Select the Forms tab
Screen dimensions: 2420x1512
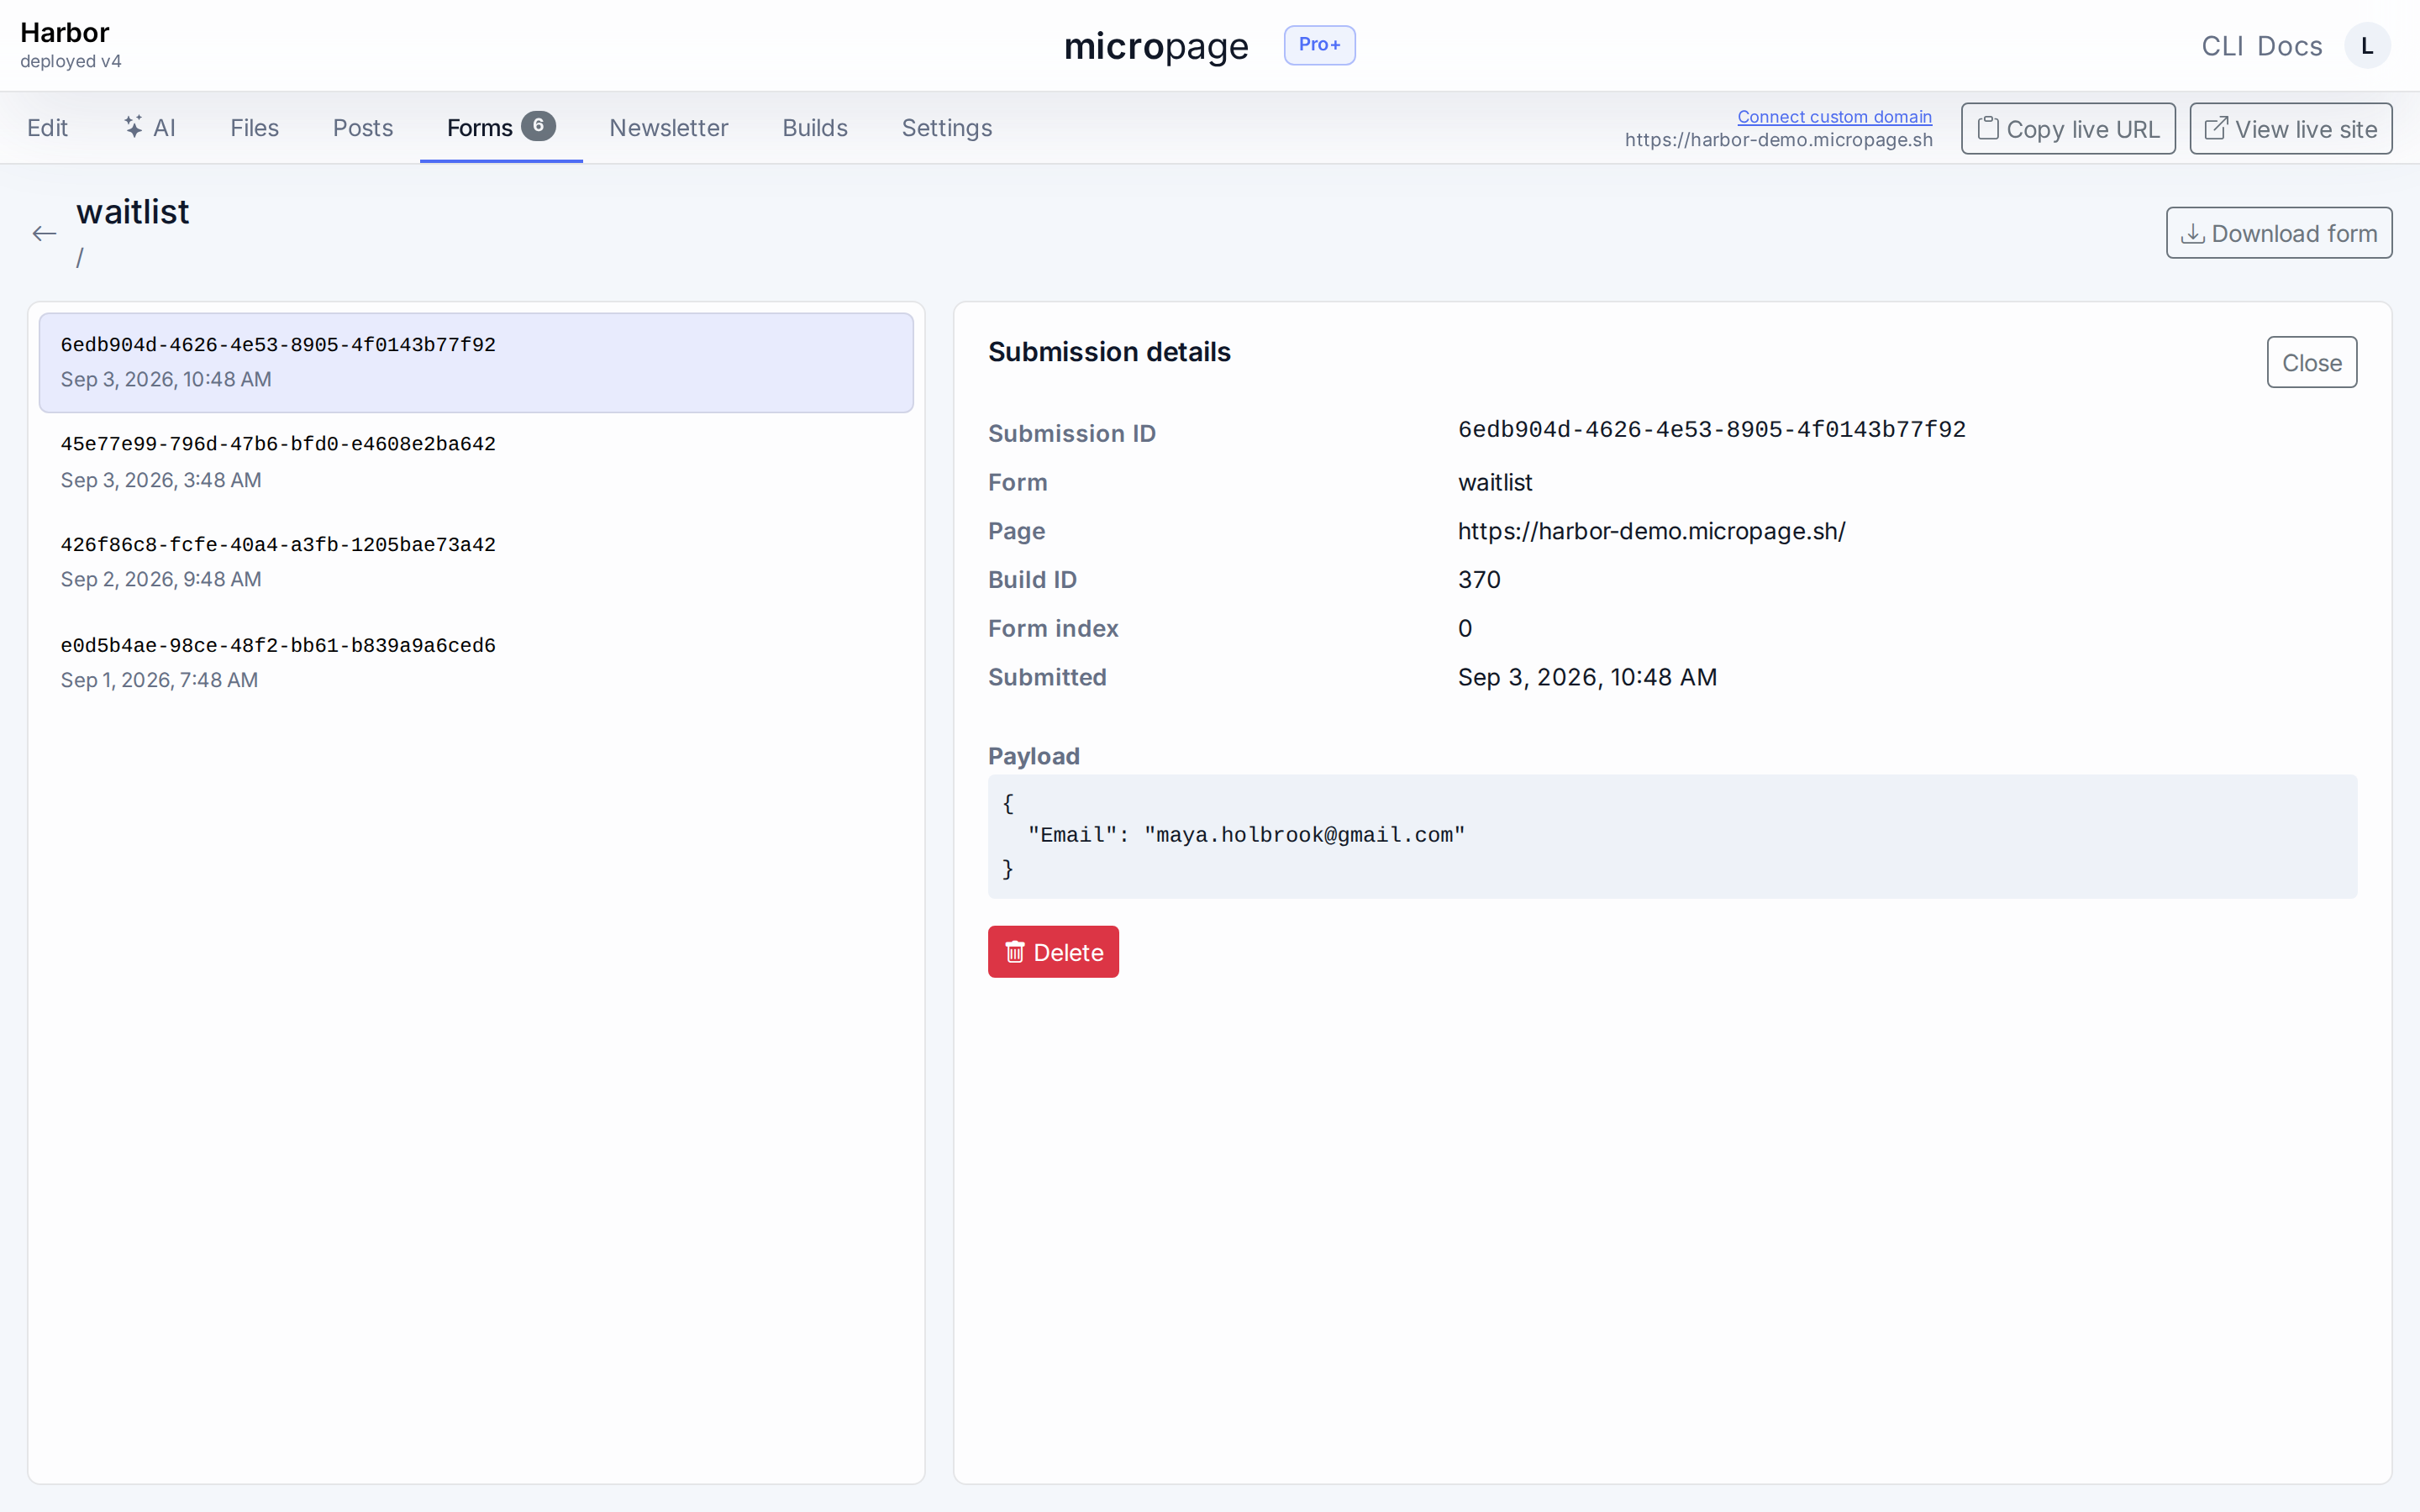click(x=500, y=128)
